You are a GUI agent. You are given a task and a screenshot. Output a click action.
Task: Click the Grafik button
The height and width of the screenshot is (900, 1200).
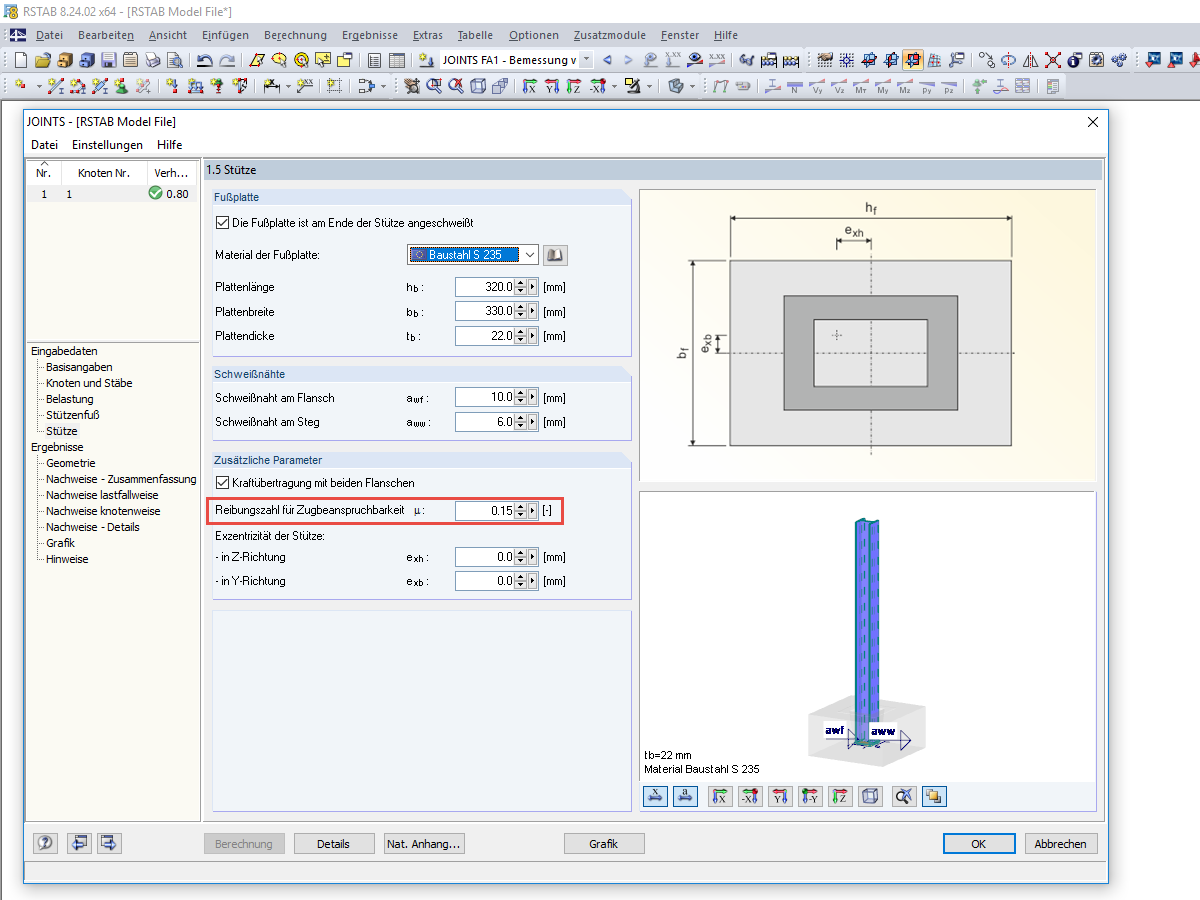coord(603,844)
